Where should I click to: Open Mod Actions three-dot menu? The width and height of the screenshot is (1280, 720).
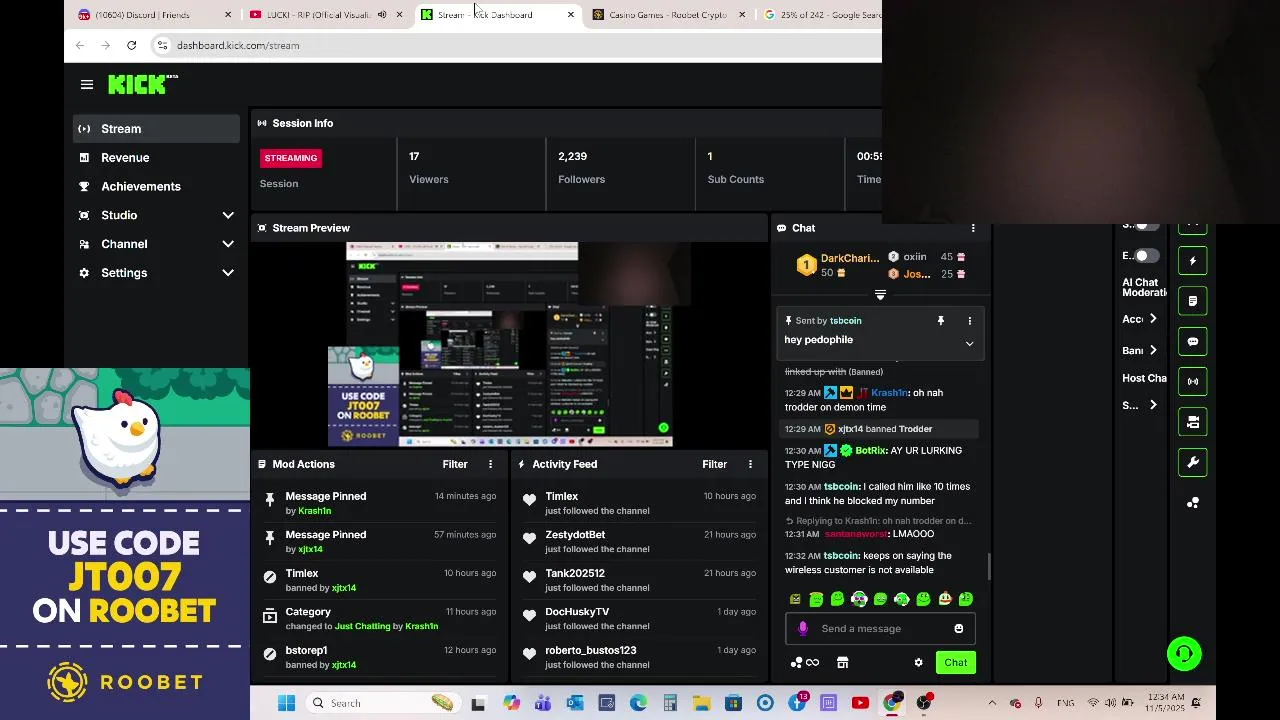tap(490, 464)
